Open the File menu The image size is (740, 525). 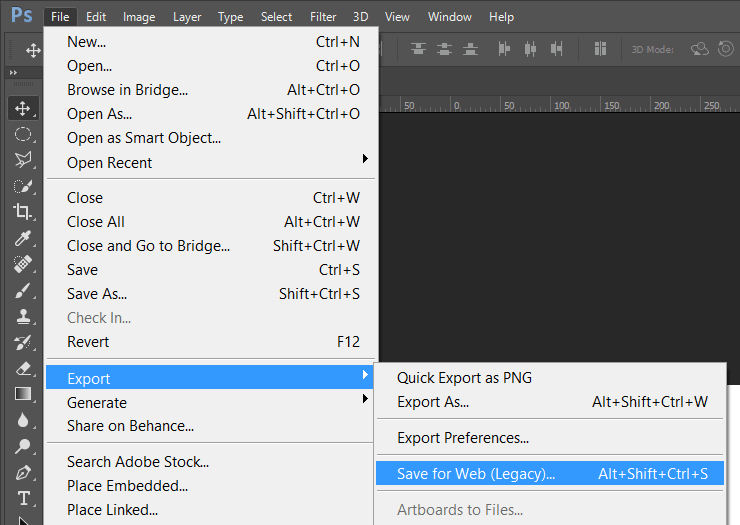tap(60, 17)
